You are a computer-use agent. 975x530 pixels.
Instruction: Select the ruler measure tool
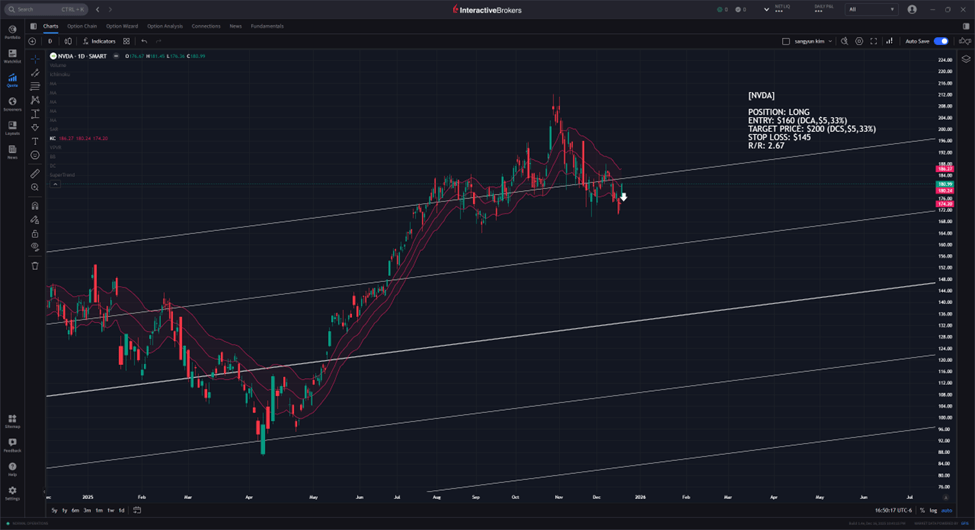tap(35, 173)
